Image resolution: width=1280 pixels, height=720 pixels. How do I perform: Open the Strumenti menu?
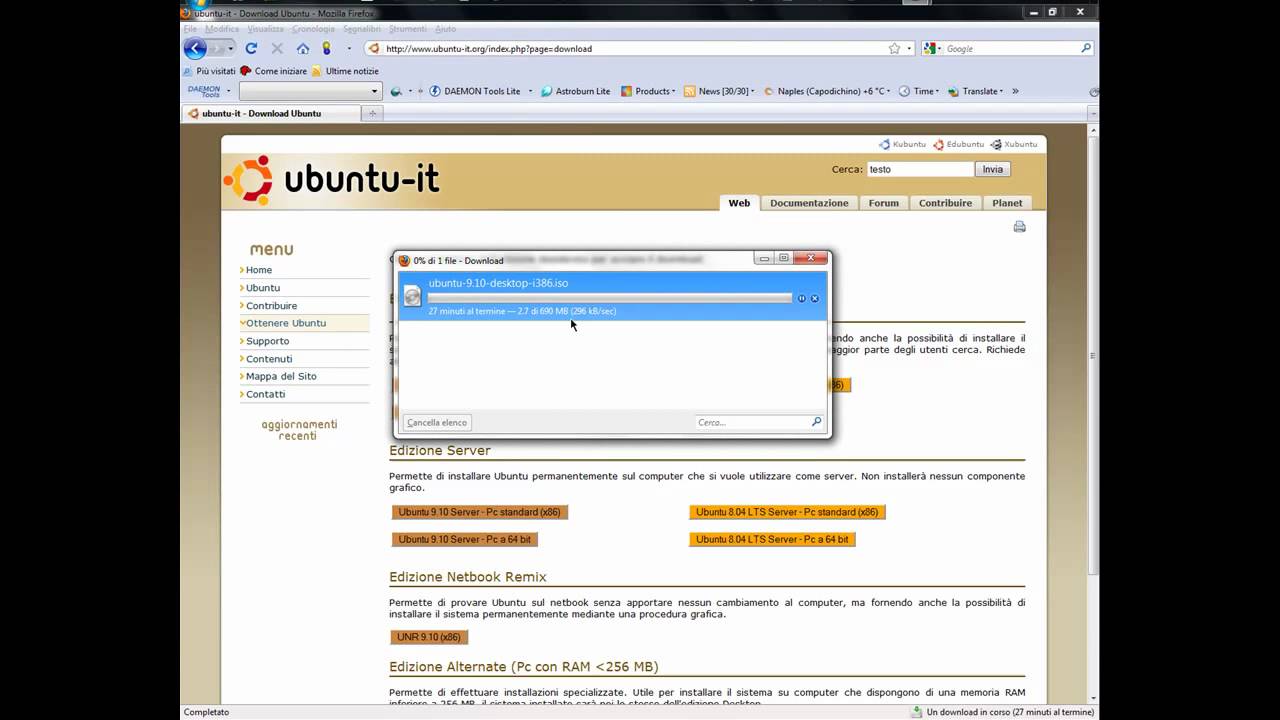pos(408,29)
